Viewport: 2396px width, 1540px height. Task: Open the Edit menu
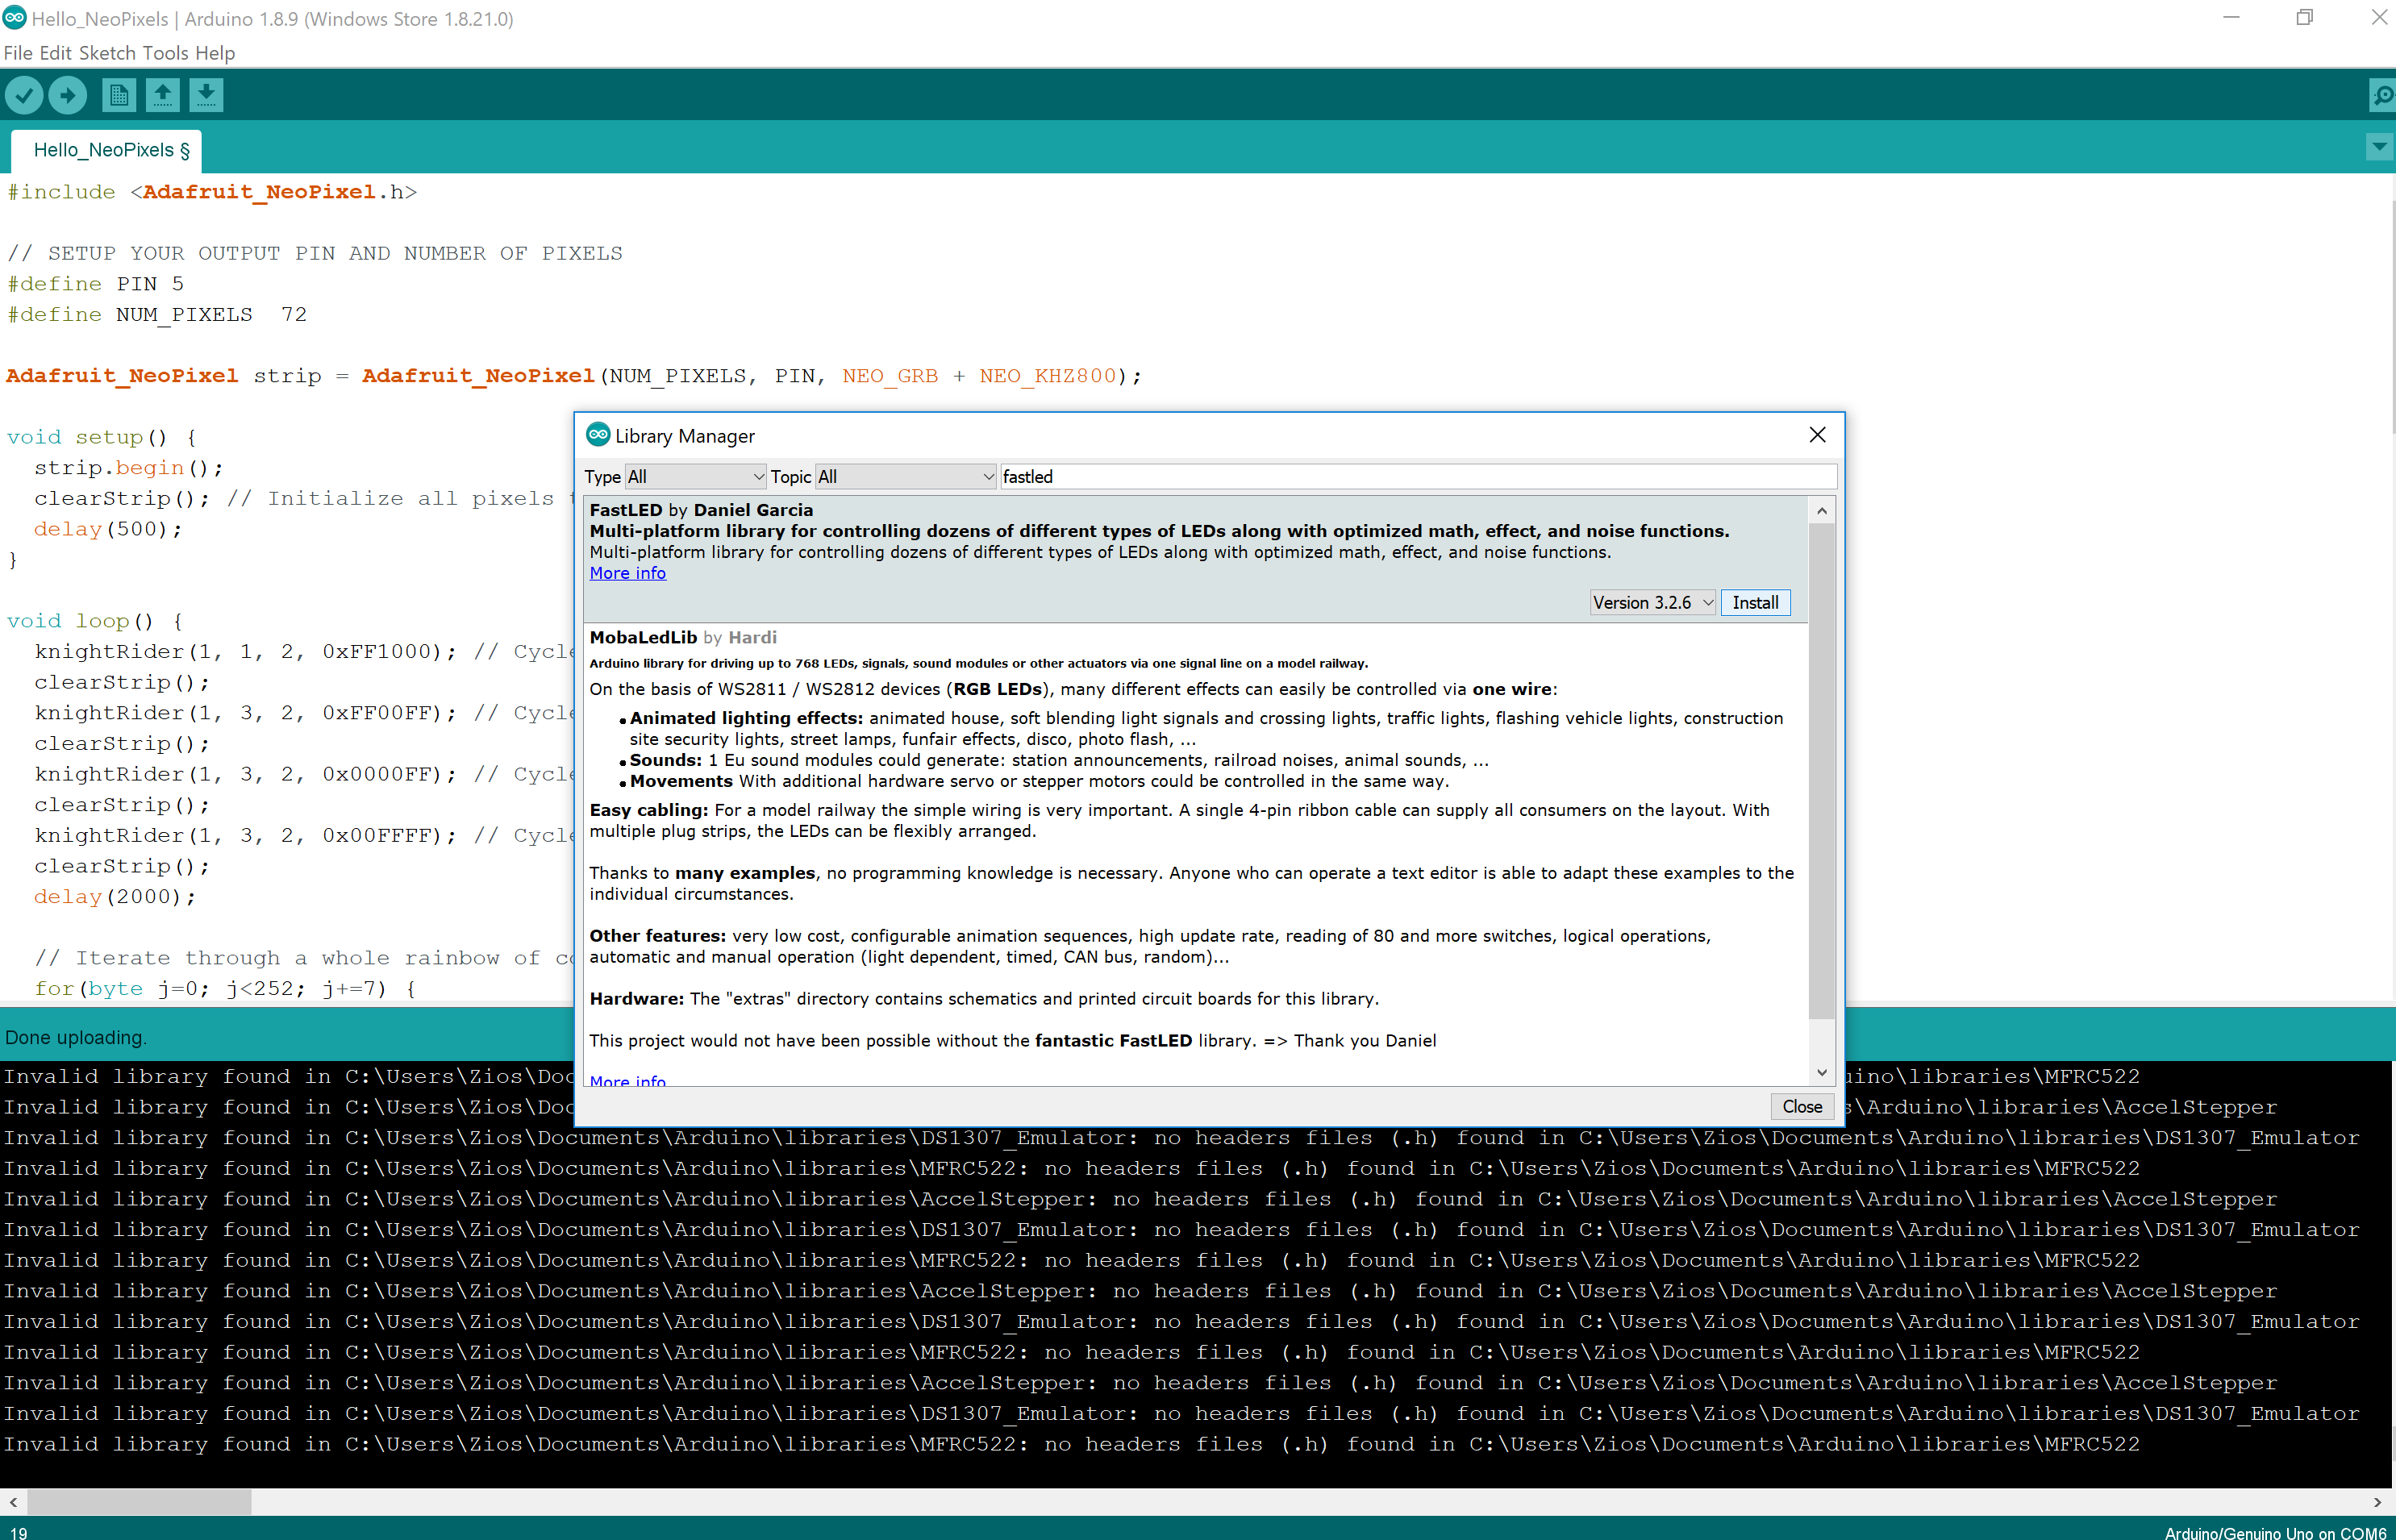[x=55, y=53]
